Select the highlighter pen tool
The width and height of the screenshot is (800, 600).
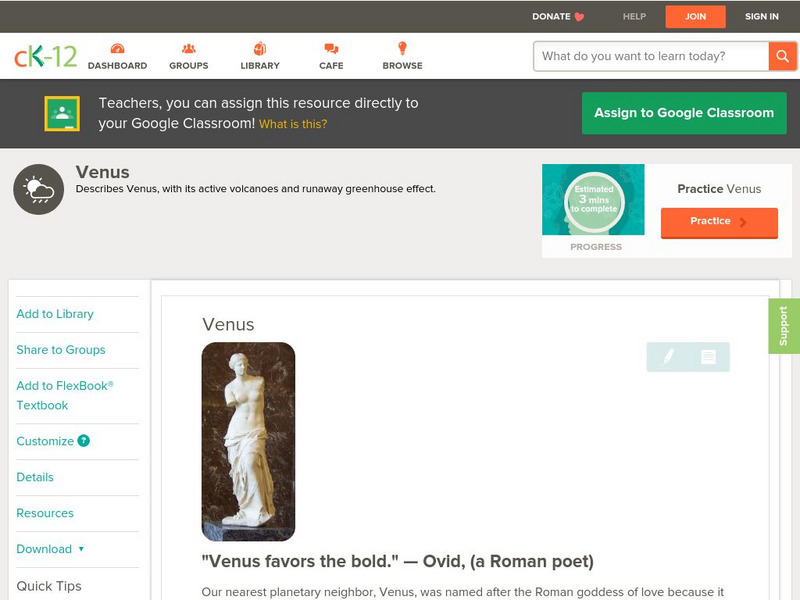668,356
